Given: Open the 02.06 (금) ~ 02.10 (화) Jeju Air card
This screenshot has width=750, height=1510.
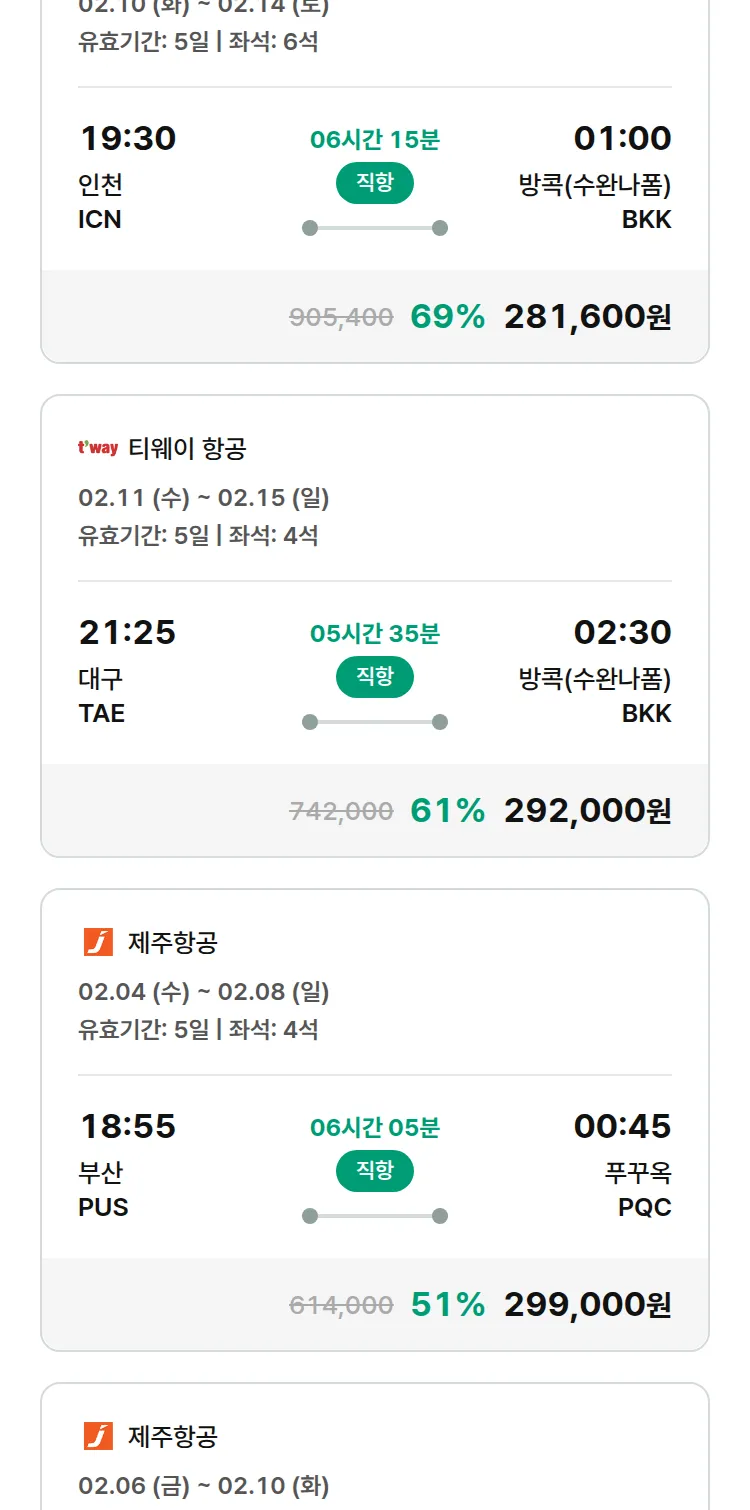Looking at the screenshot, I should (x=204, y=1486).
